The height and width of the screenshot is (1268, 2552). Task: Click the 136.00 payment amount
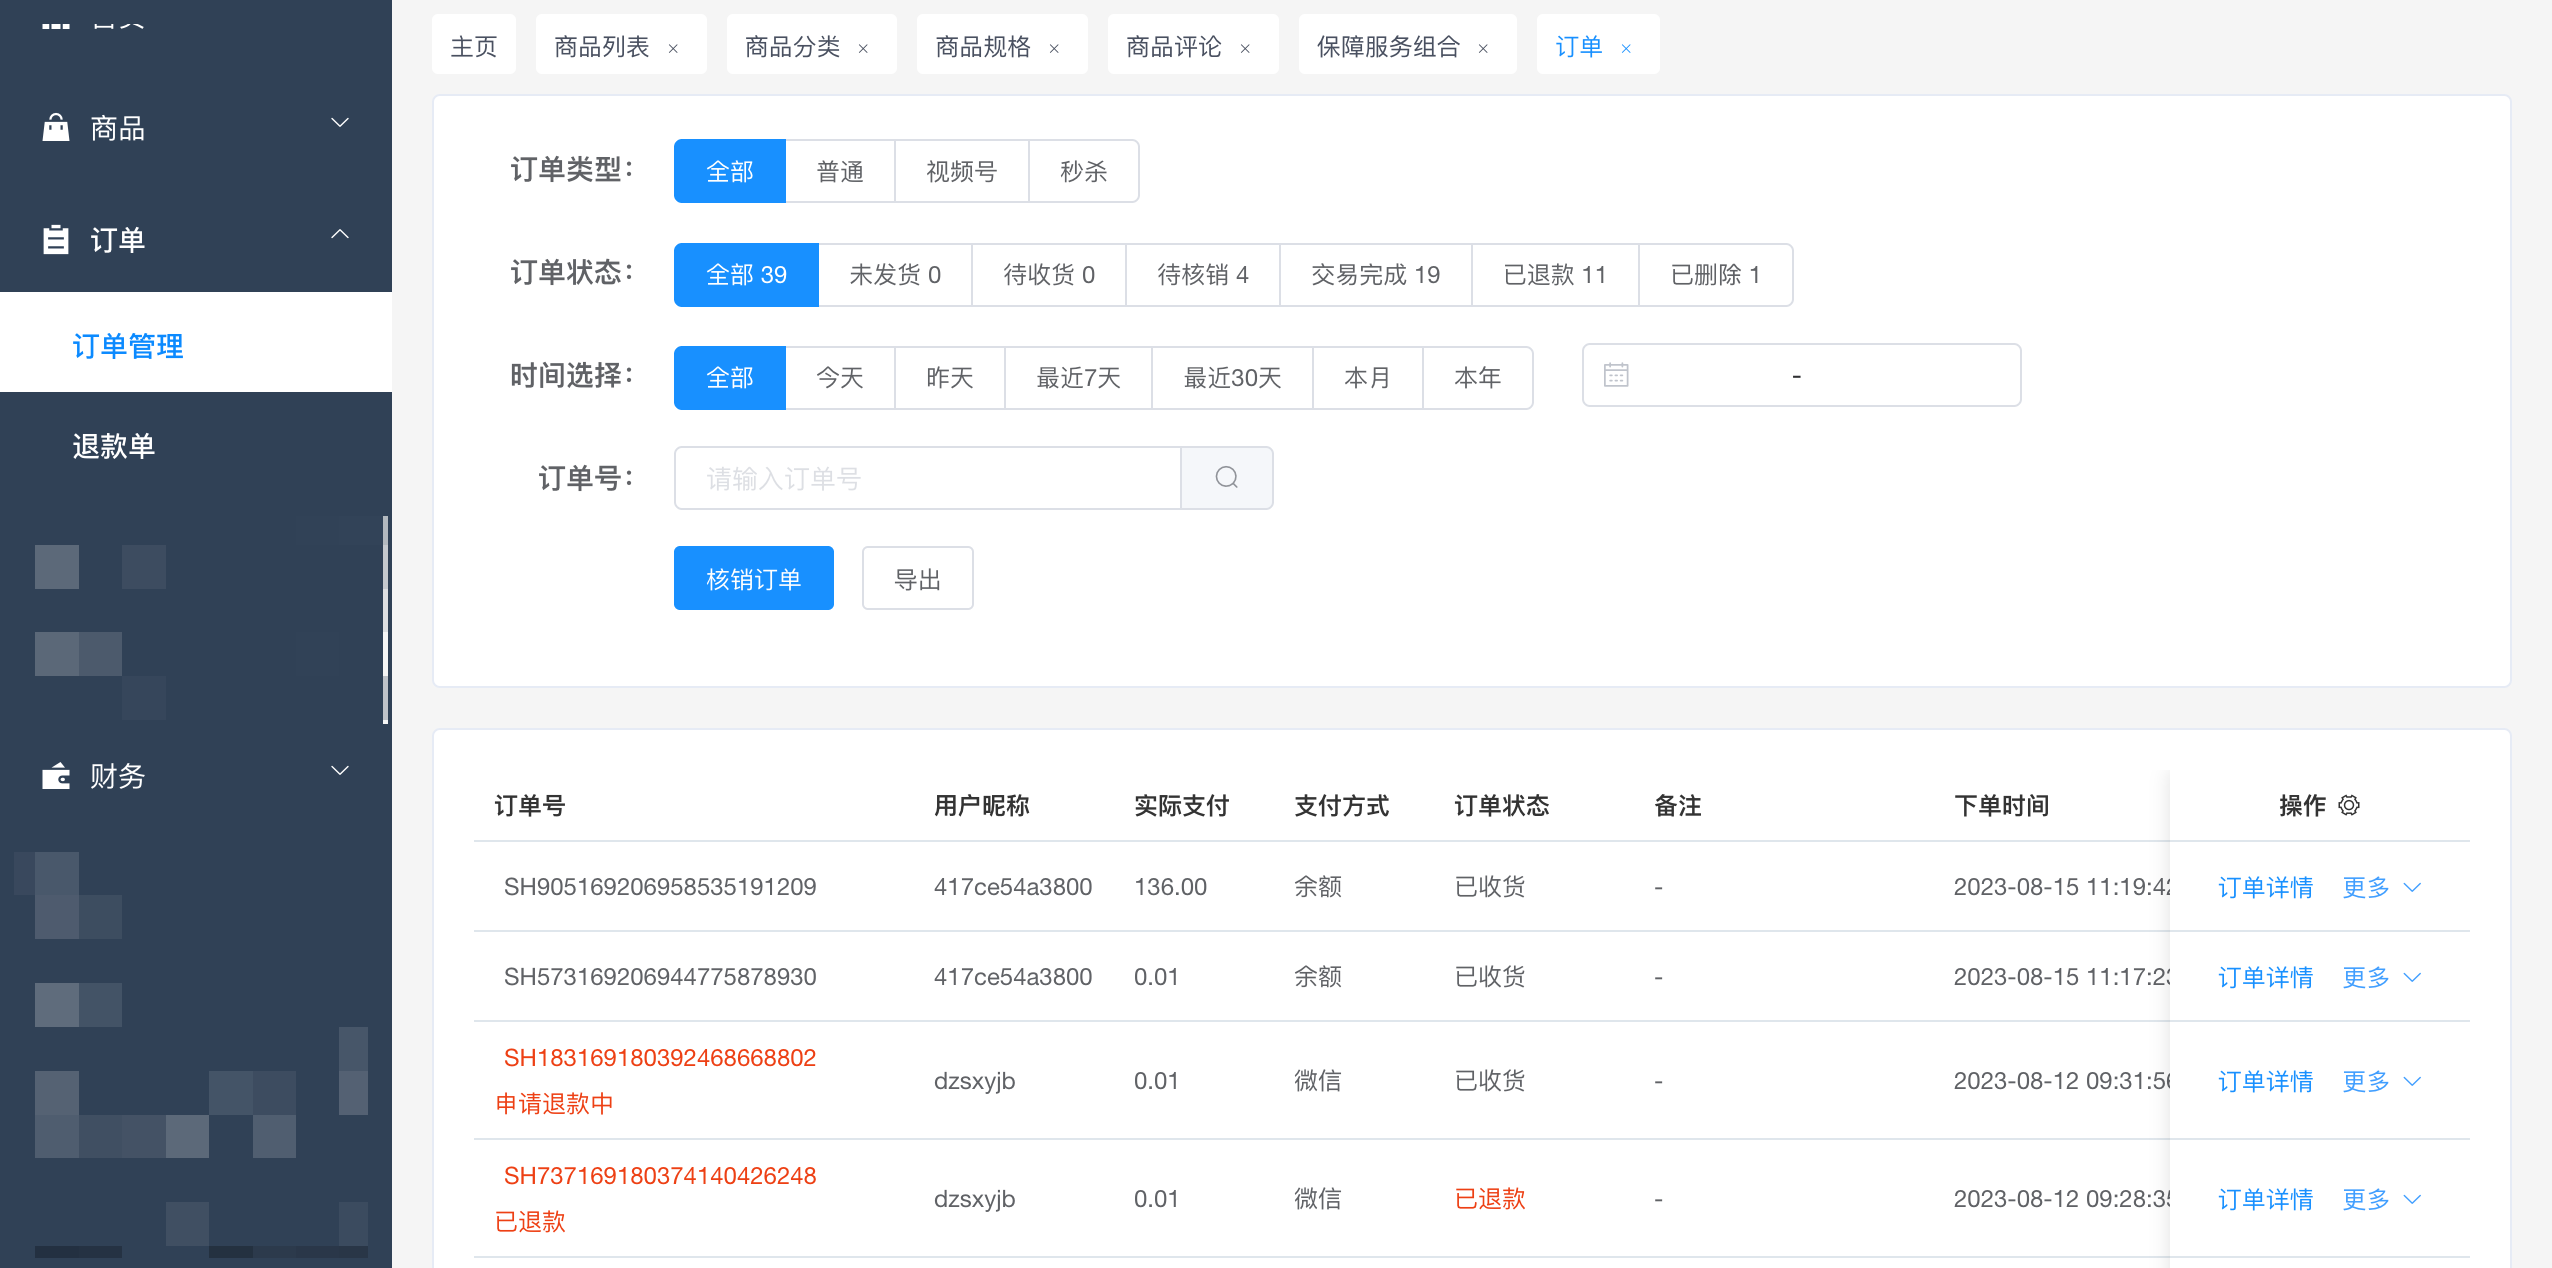(1171, 887)
